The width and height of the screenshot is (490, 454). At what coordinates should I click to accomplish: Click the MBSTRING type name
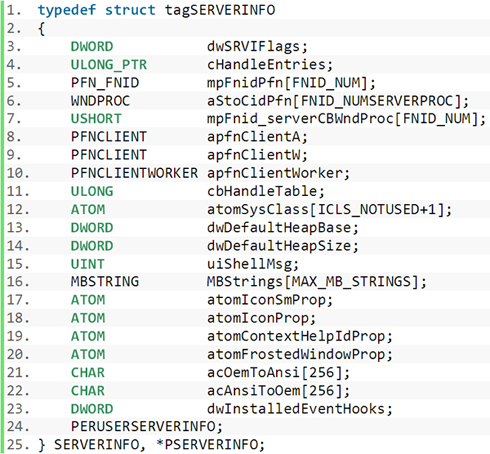pyautogui.click(x=105, y=282)
